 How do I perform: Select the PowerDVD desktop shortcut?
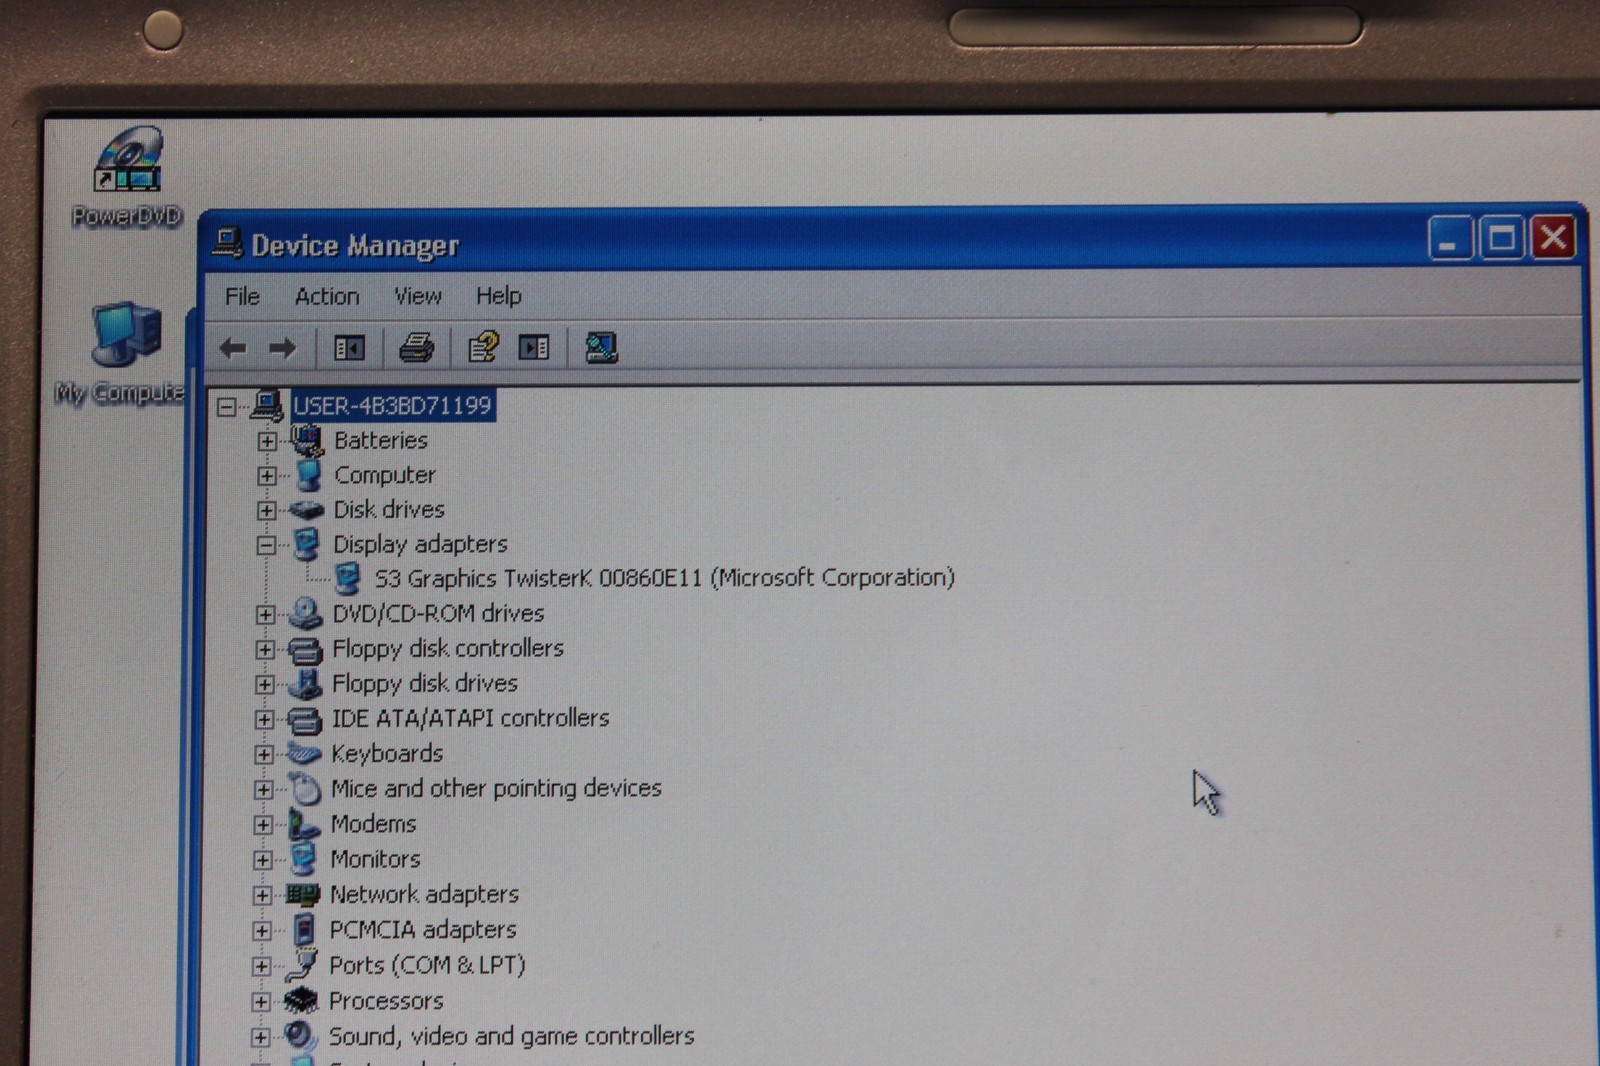128,176
